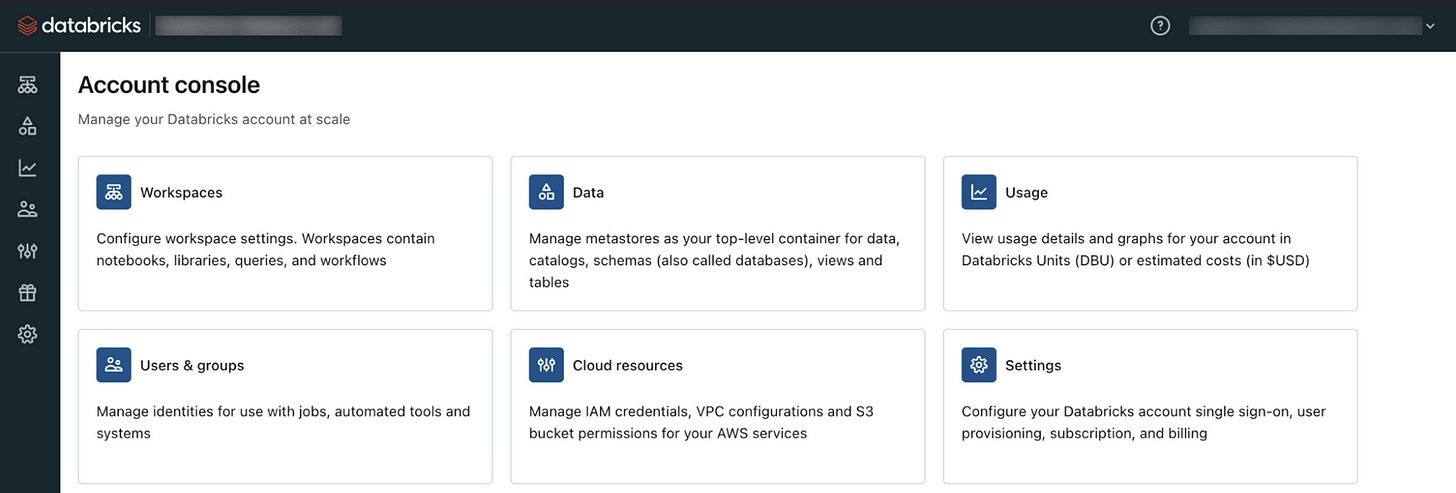Open Data from the left sidebar icon
This screenshot has width=1456, height=493.
coord(28,126)
